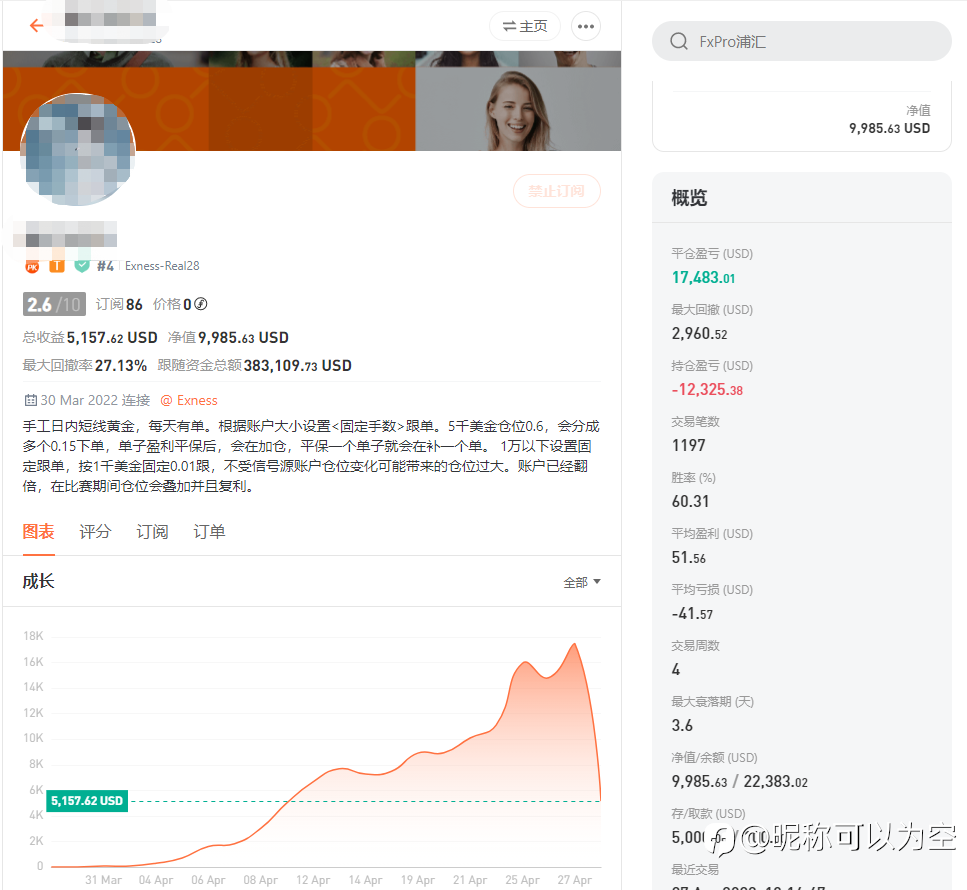This screenshot has width=967, height=890.
Task: Click the 5,157.62 USD chart marker label
Action: coord(87,801)
